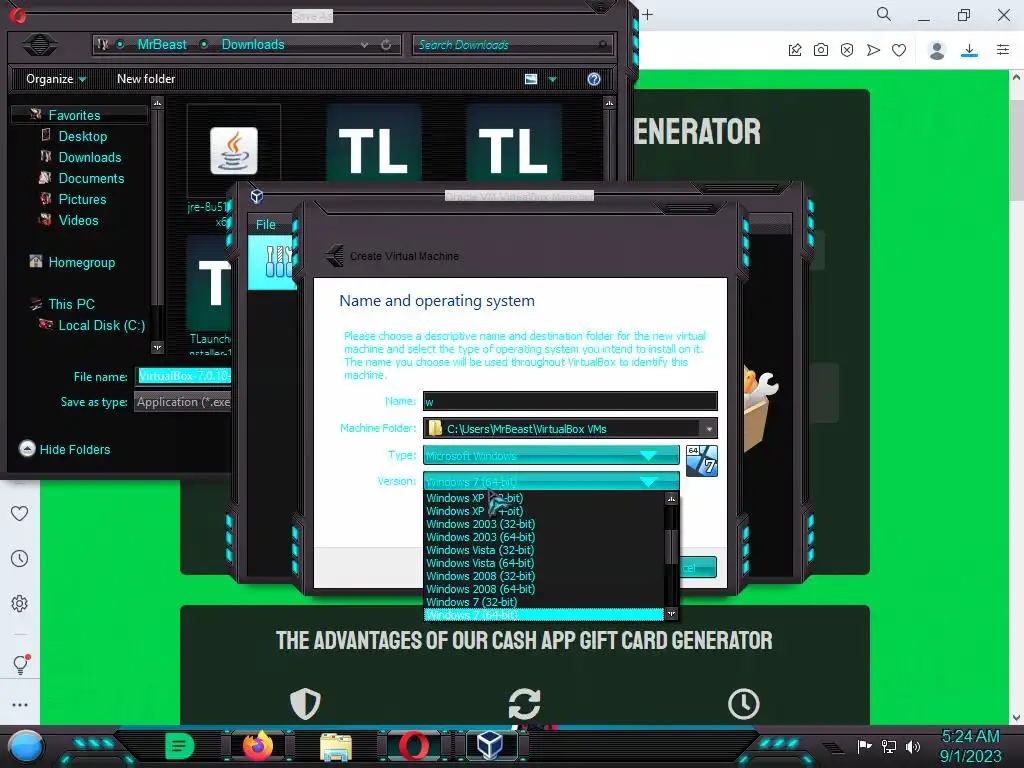Click Start orb on the taskbar
This screenshot has height=768, width=1024.
tap(26, 747)
